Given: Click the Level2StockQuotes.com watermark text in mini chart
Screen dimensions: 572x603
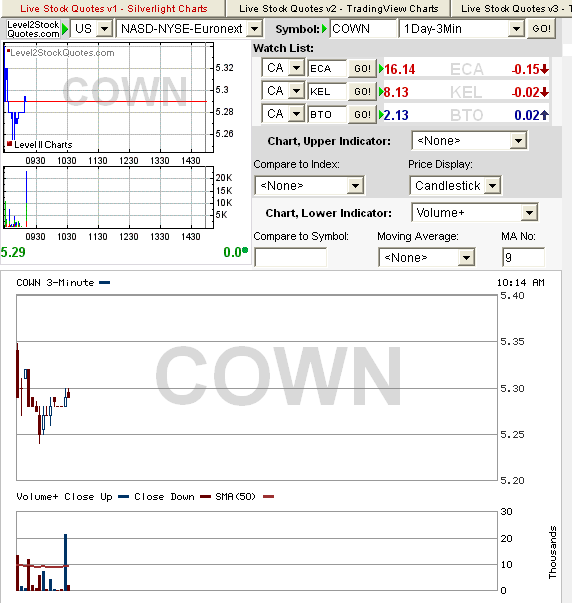Looking at the screenshot, I should pos(62,53).
